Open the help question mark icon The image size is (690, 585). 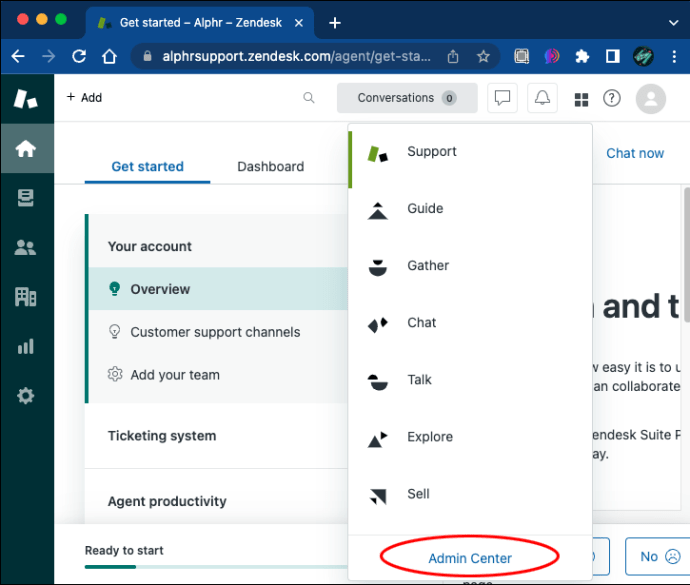[612, 98]
